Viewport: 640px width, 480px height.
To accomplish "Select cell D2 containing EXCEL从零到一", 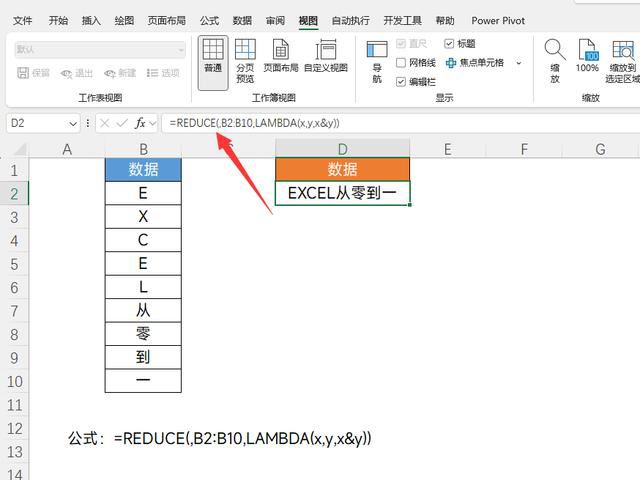I will (x=342, y=193).
